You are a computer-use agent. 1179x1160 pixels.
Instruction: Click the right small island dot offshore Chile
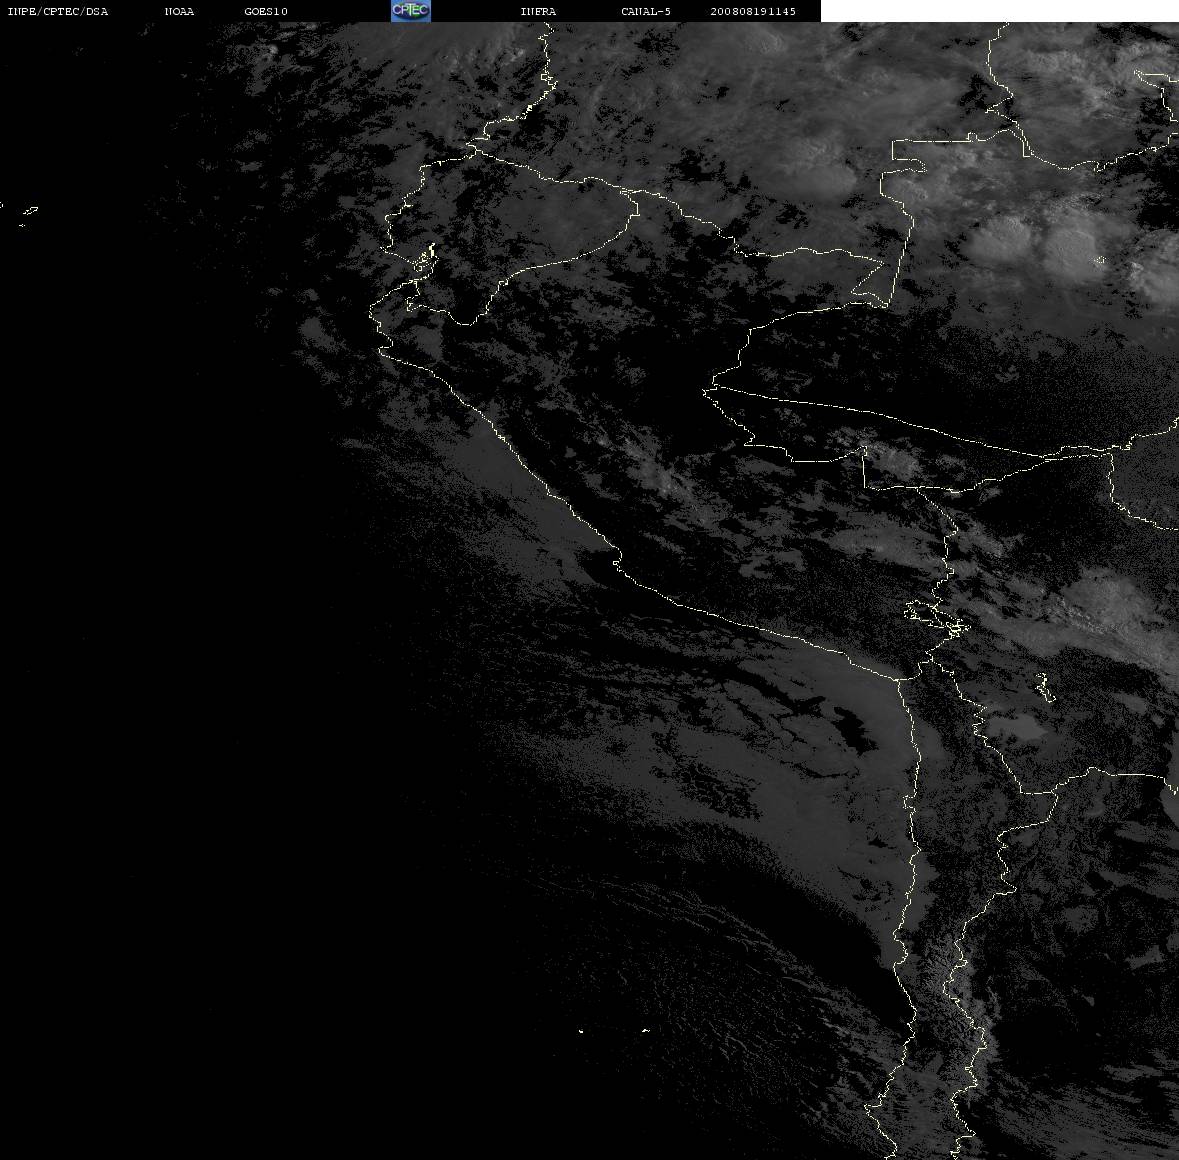pos(645,1030)
